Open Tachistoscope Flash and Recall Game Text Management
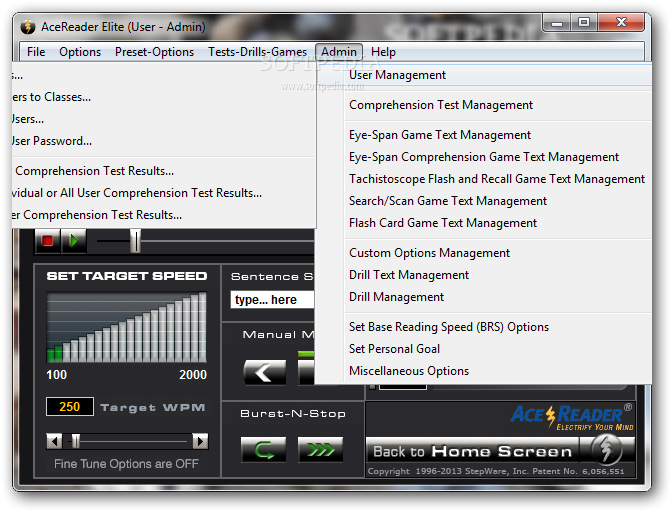 point(484,179)
